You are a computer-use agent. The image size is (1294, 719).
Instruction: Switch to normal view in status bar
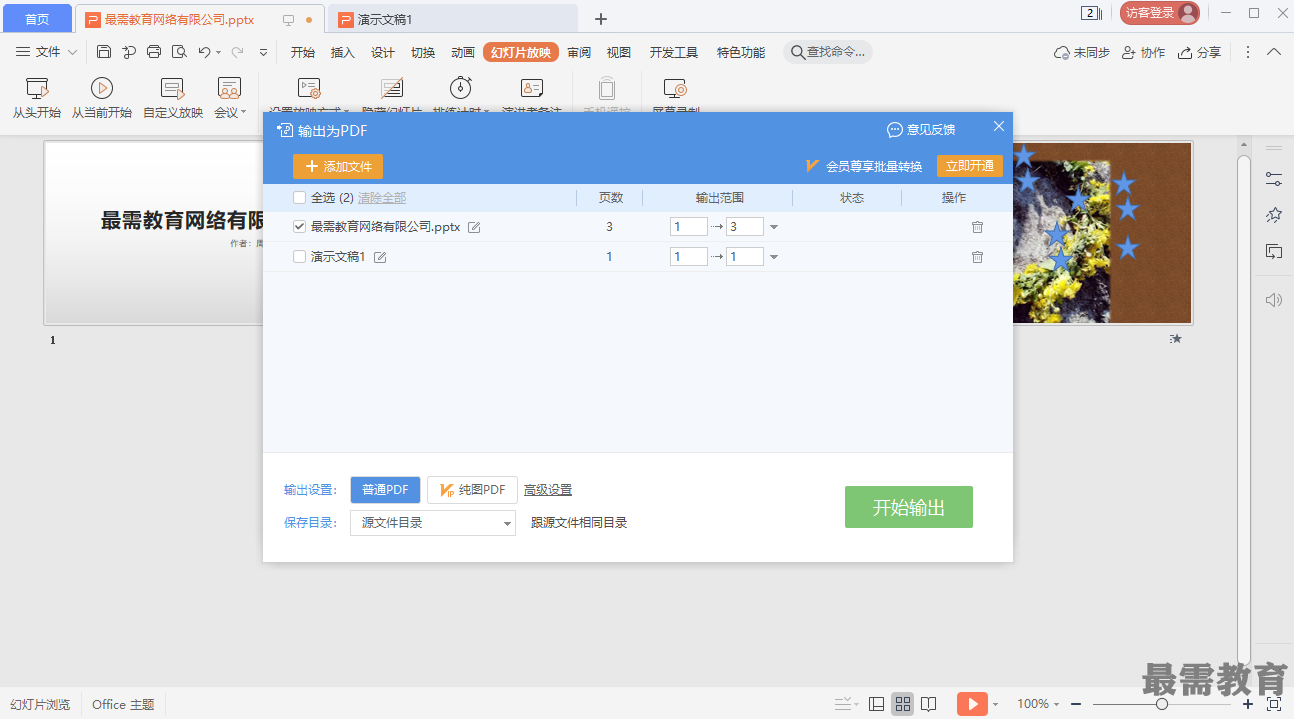tap(876, 704)
